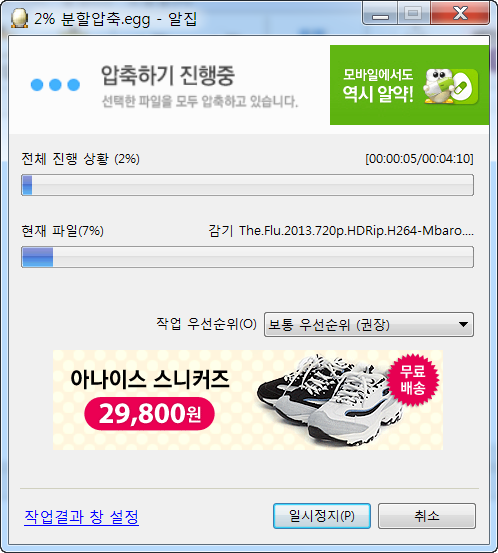Click the current file progress bar (7%)
The image size is (498, 553).
247,257
